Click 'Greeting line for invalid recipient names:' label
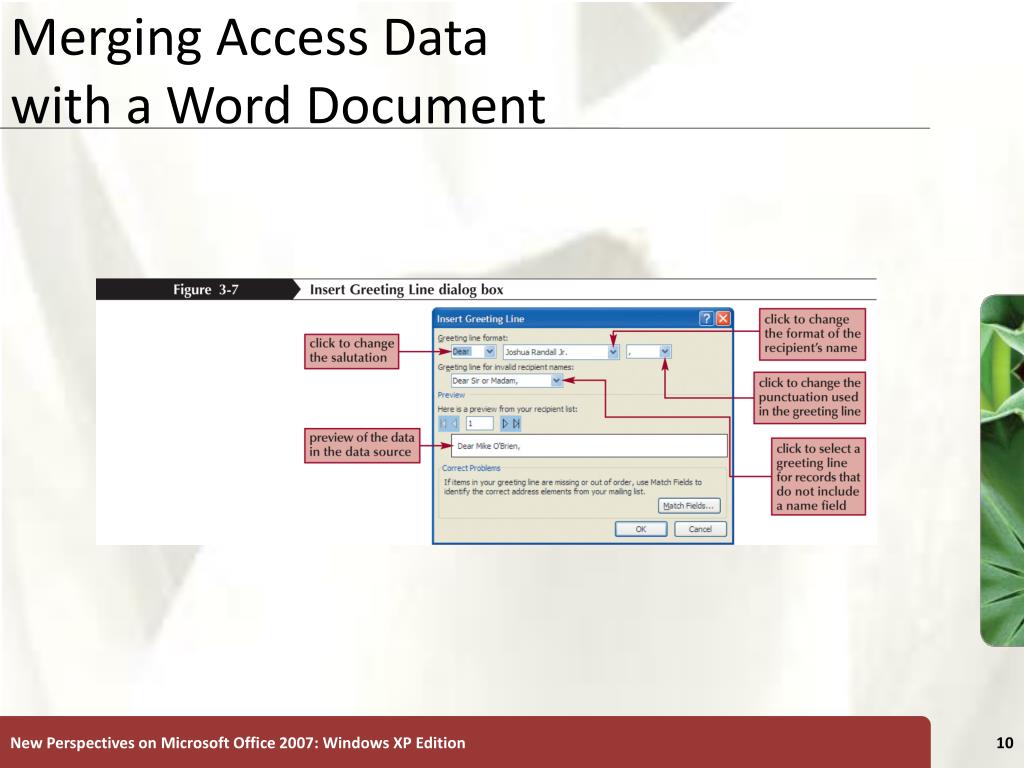The image size is (1024, 768). (505, 367)
